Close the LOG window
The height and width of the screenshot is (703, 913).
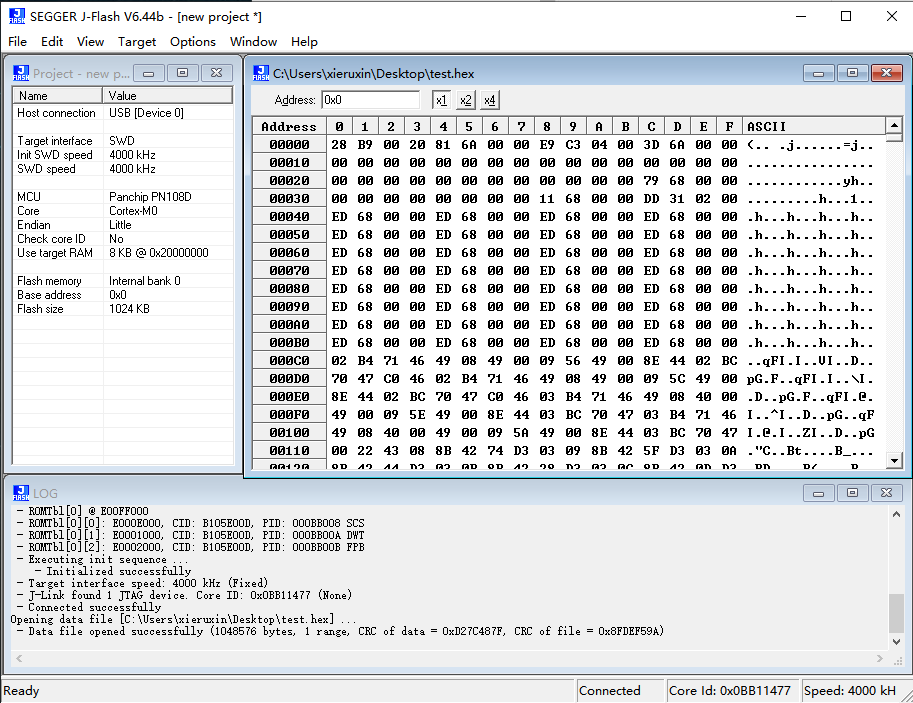click(887, 493)
